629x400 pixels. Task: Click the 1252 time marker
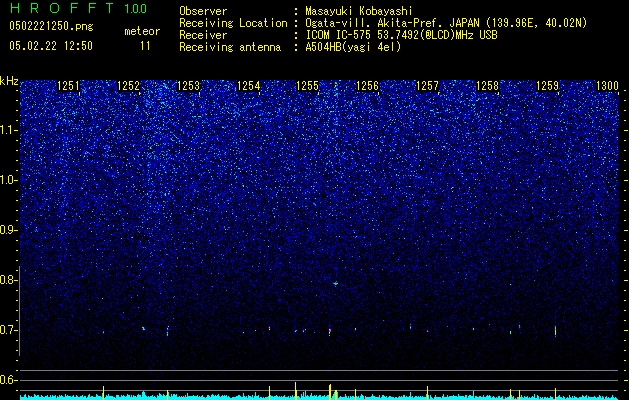(x=128, y=86)
